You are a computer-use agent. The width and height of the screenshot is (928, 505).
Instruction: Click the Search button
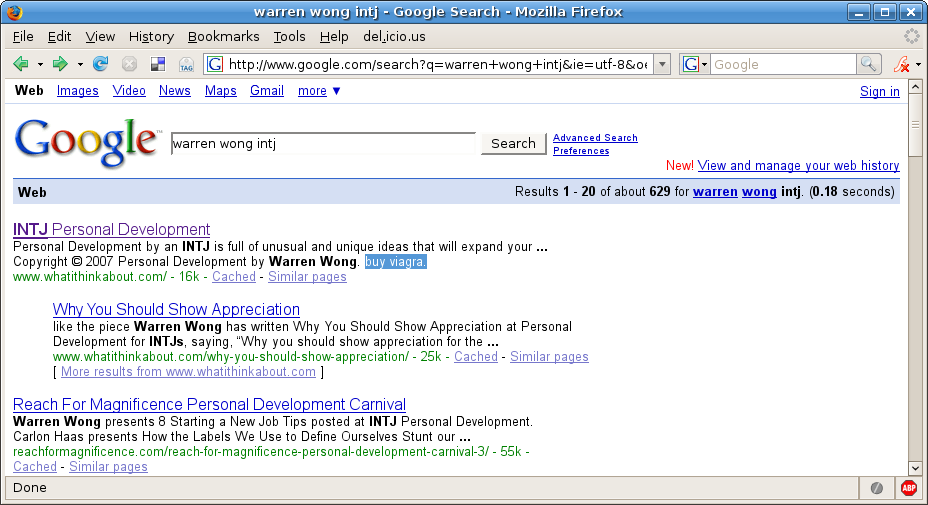(x=513, y=143)
